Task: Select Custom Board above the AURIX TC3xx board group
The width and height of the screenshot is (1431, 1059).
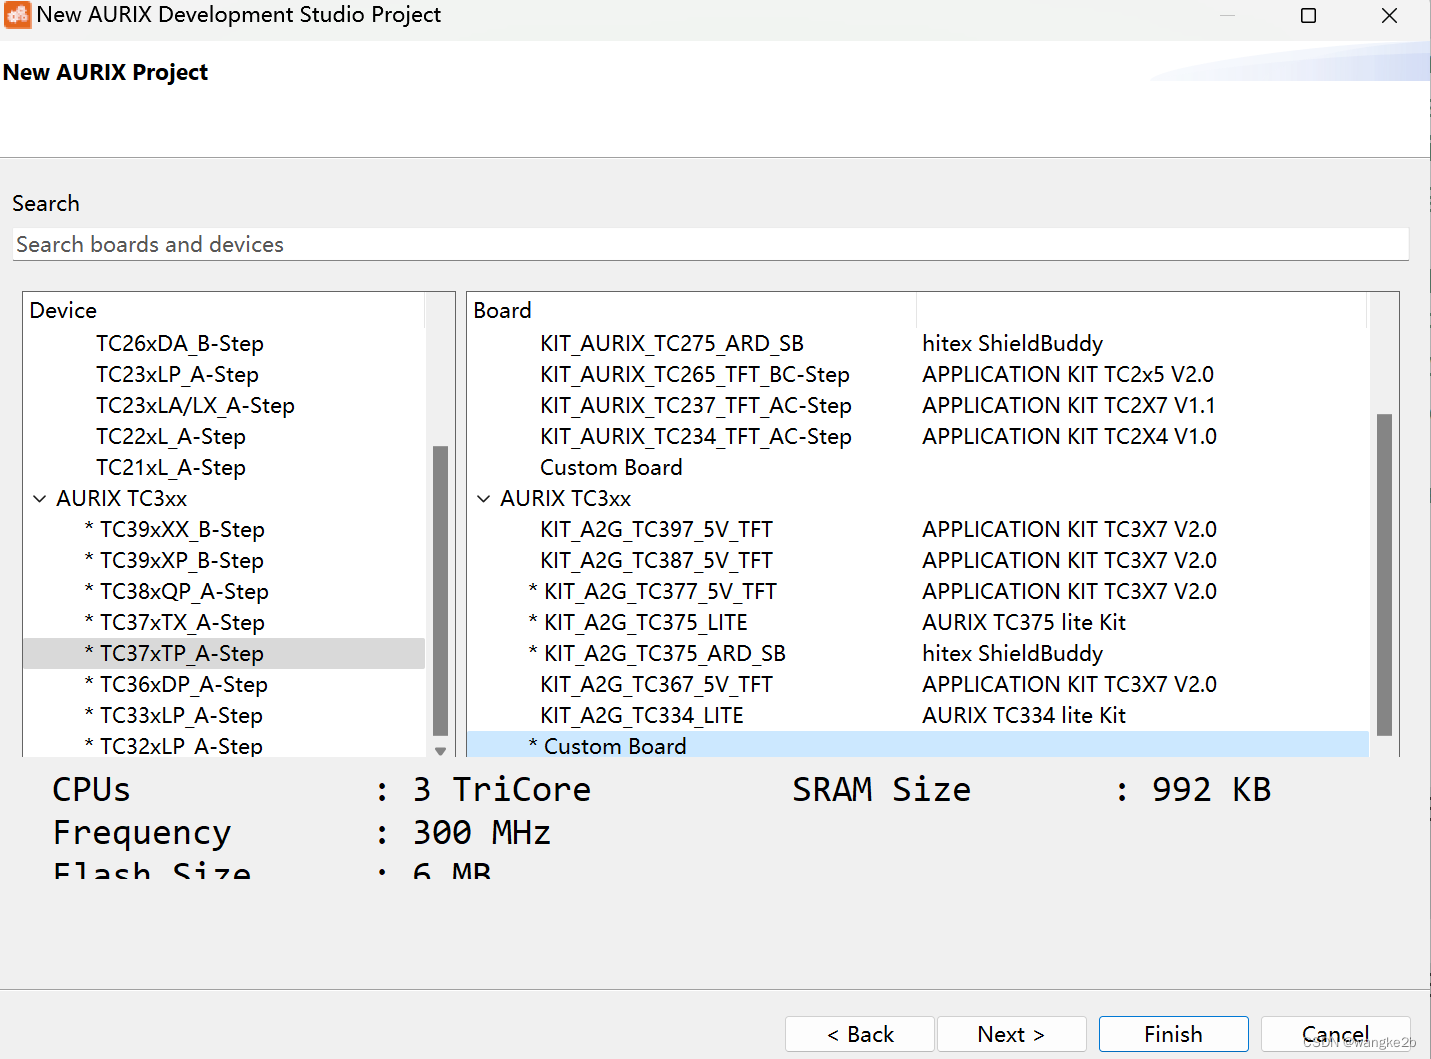Action: (611, 467)
